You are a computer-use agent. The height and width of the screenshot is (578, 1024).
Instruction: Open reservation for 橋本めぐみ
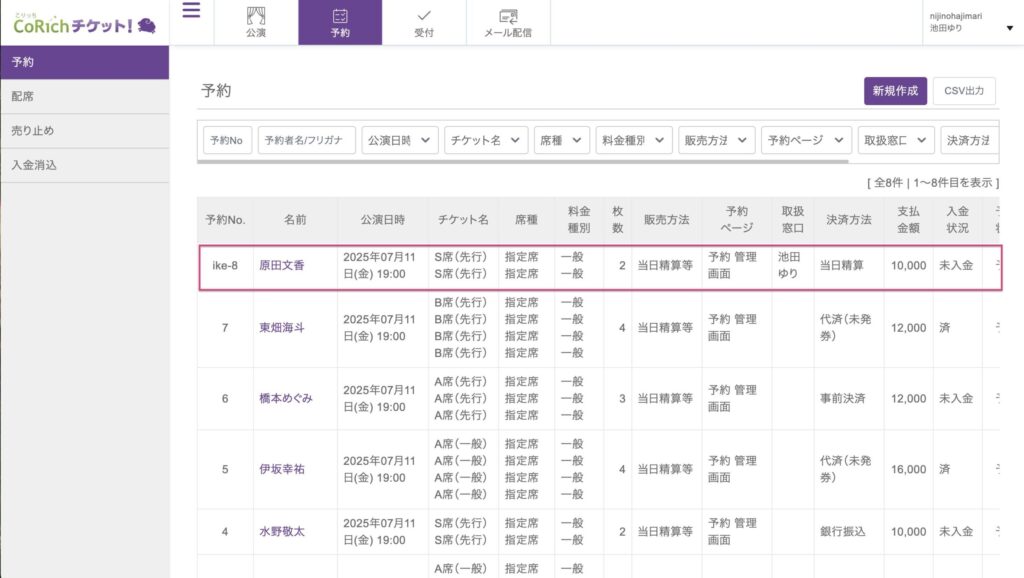pos(286,398)
